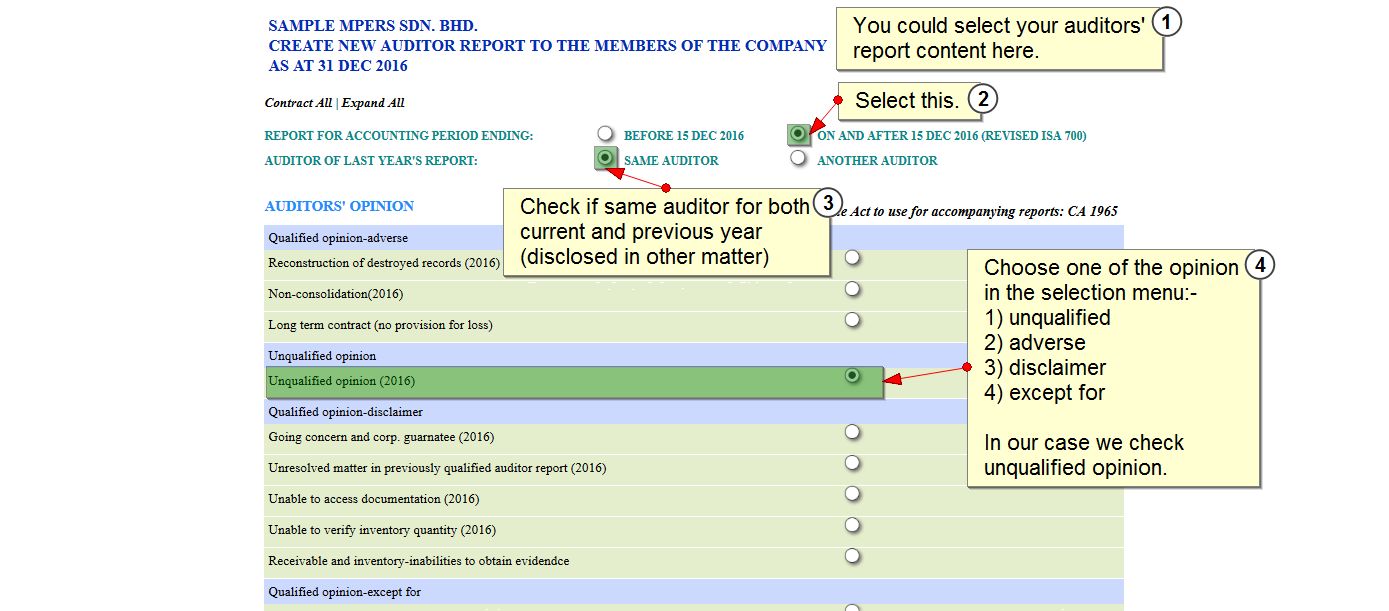Select Reconstruction of destroyed records opinion
Image resolution: width=1389 pixels, height=611 pixels.
point(852,258)
